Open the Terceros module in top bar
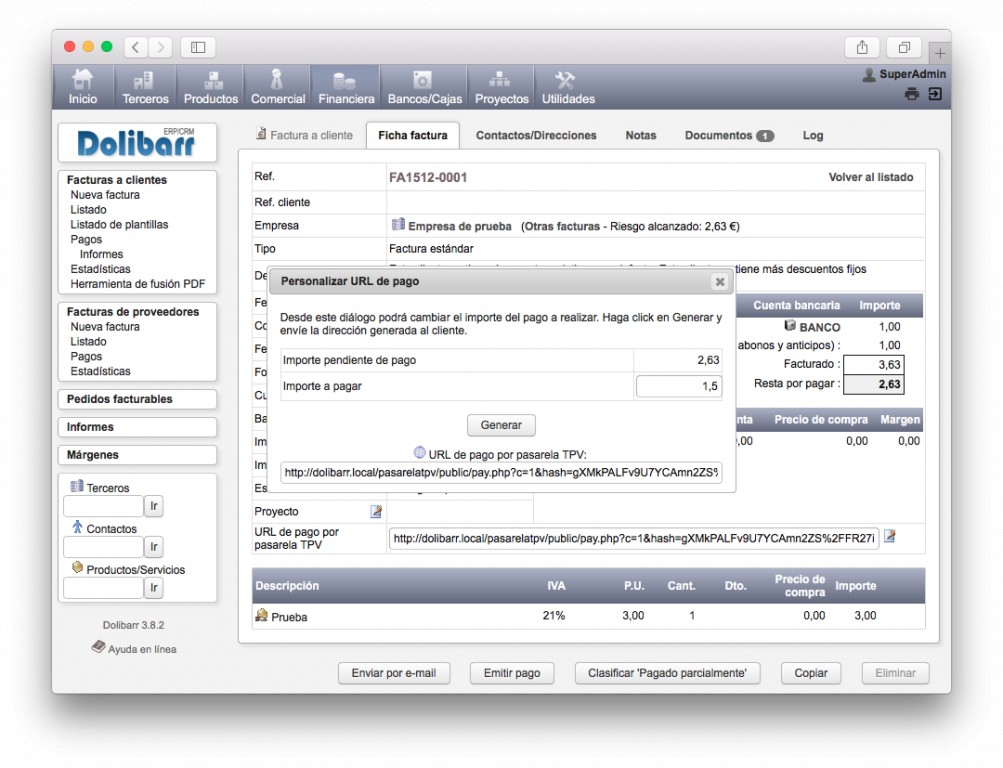The width and height of the screenshot is (1003, 768). click(x=145, y=88)
